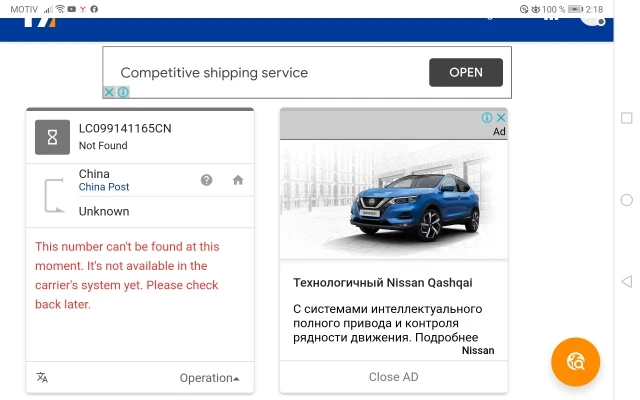Open the Технологичный Nissan Qashqai headline
The width and height of the screenshot is (640, 400).
[x=382, y=282]
